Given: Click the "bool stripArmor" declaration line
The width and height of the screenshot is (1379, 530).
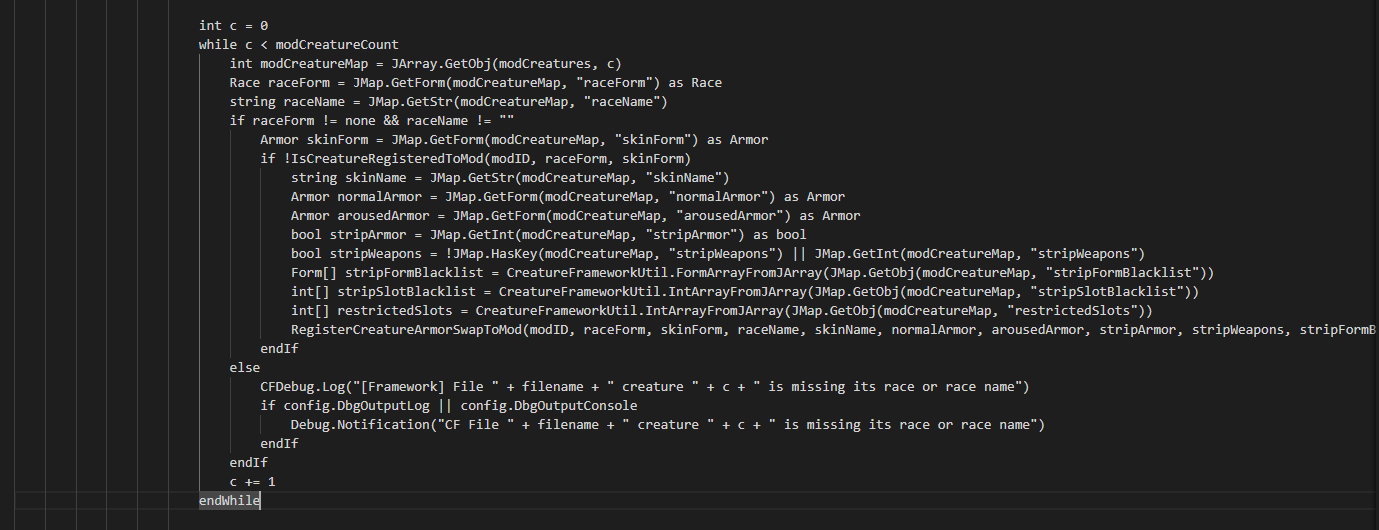Looking at the screenshot, I should tap(548, 234).
